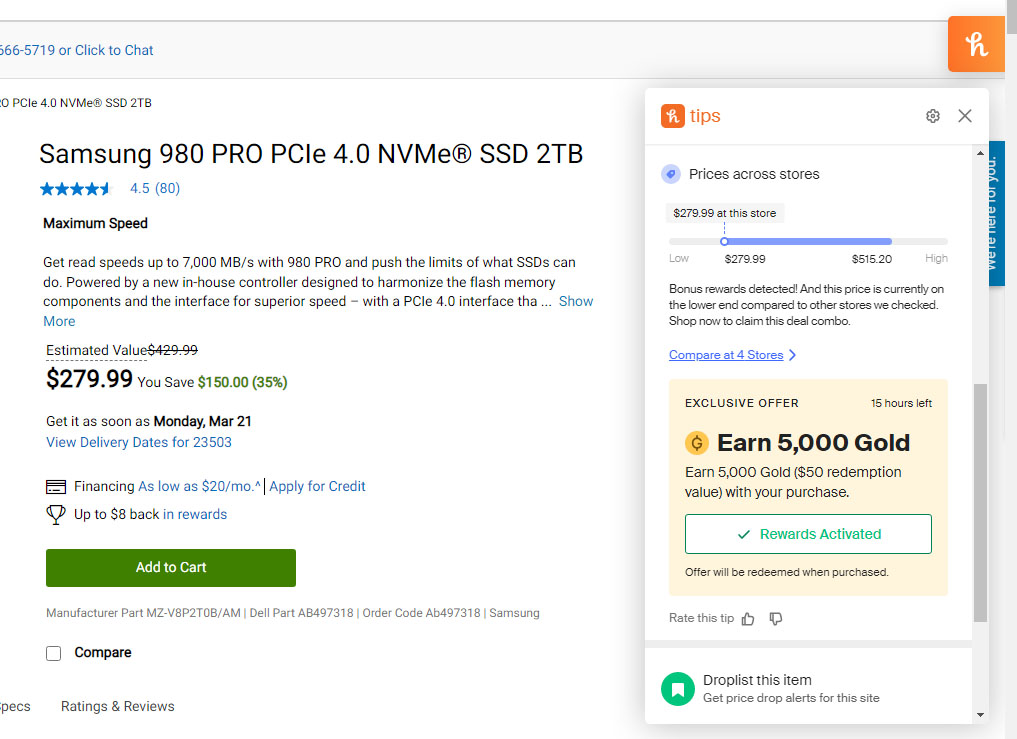Open the Ratings & Reviews tab
The image size is (1017, 739).
click(117, 706)
